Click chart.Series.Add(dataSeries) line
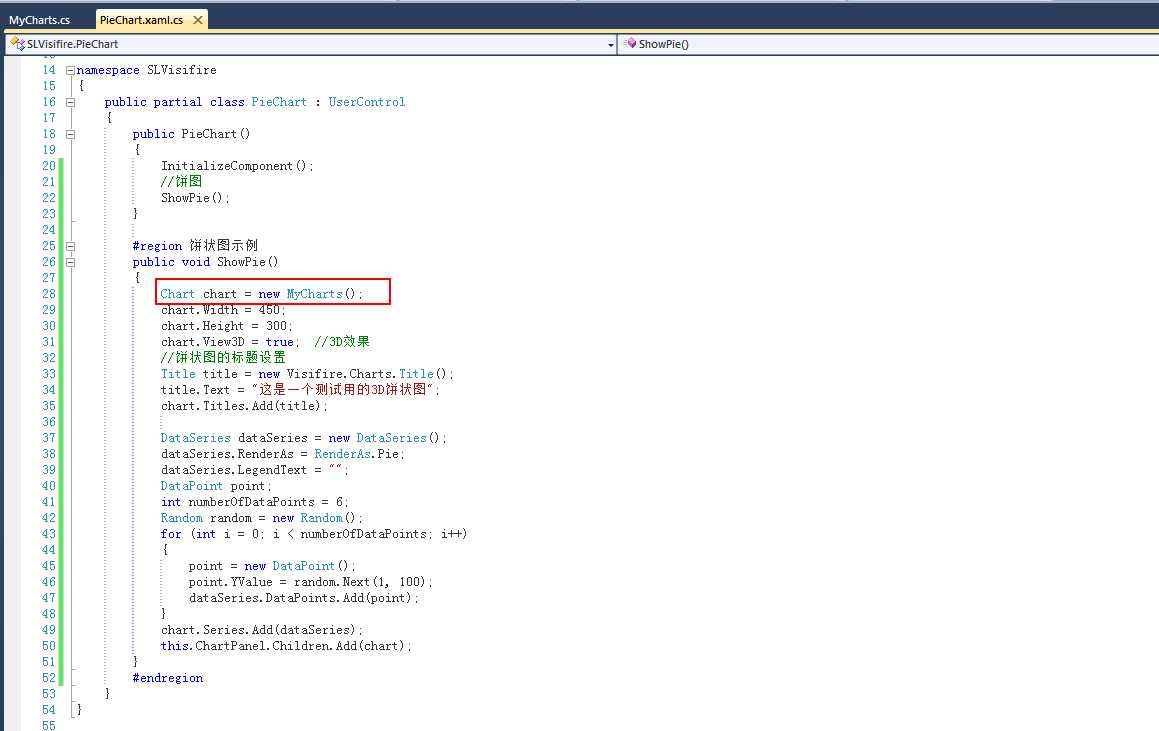Image resolution: width=1159 pixels, height=731 pixels. point(262,630)
